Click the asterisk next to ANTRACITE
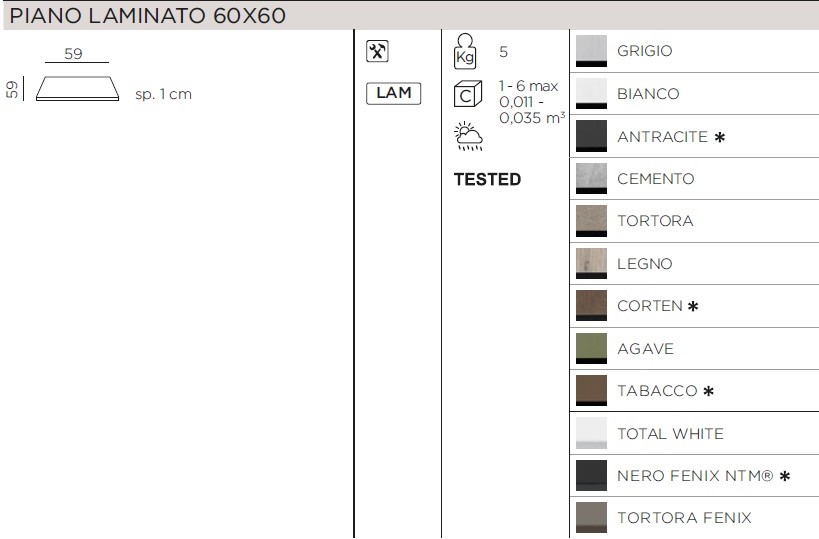 719,137
